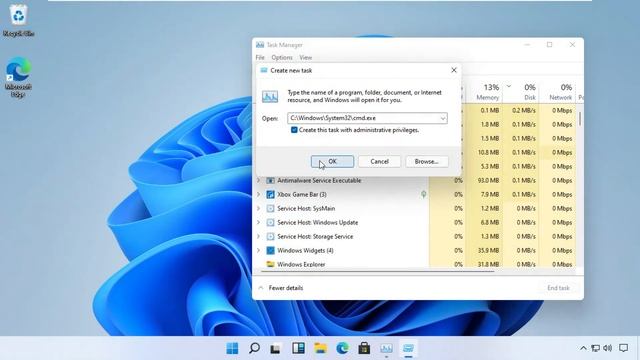Sort by Network column header
Image resolution: width=640 pixels, height=360 pixels.
point(557,92)
